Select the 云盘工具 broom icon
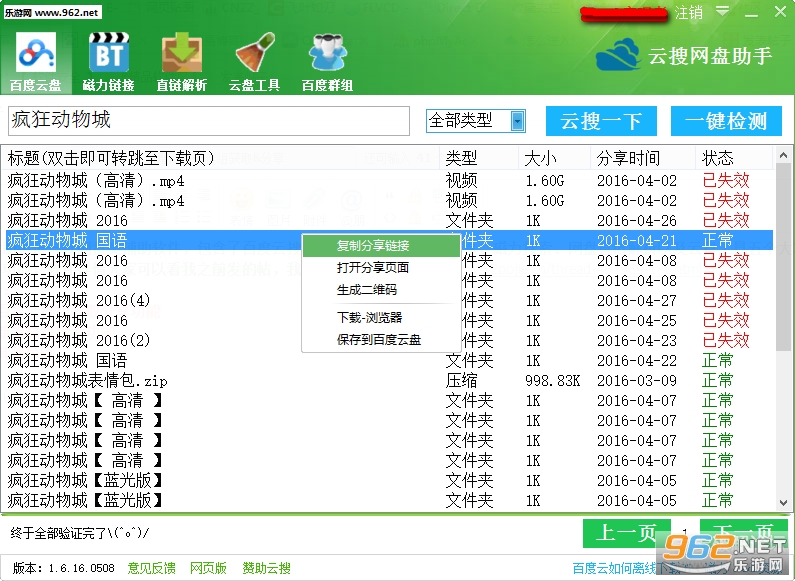Image resolution: width=795 pixels, height=581 pixels. pyautogui.click(x=255, y=53)
